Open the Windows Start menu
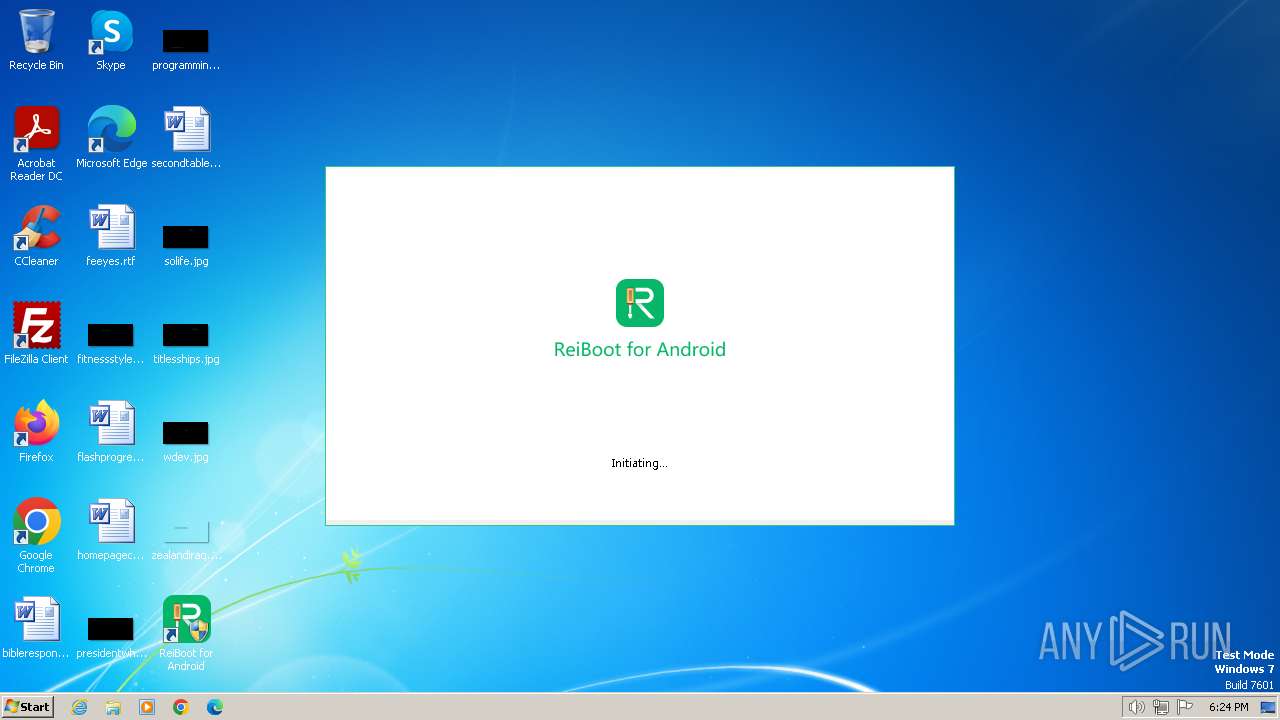Viewport: 1280px width, 720px height. (27, 707)
